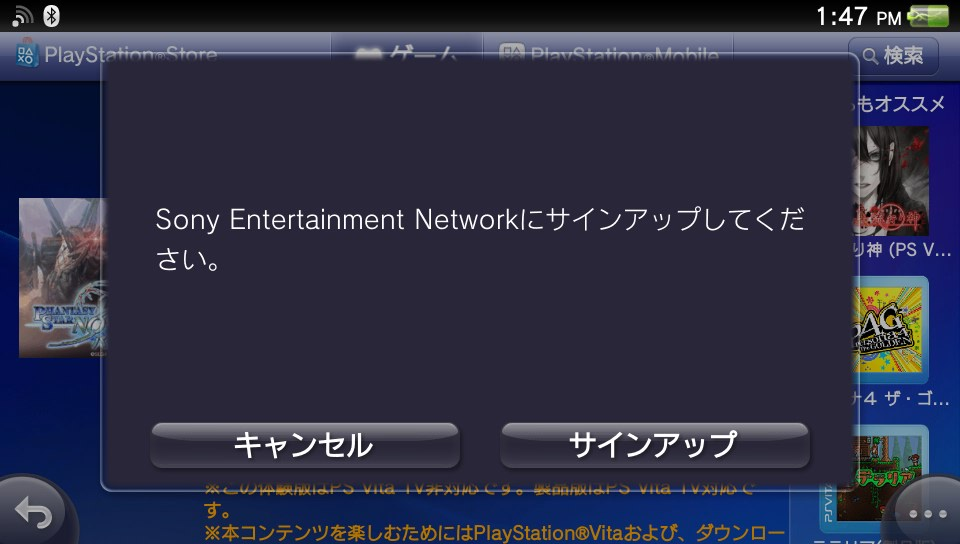Image resolution: width=960 pixels, height=544 pixels.
Task: Click the PlayStation Store bag logo
Action: [x=27, y=55]
